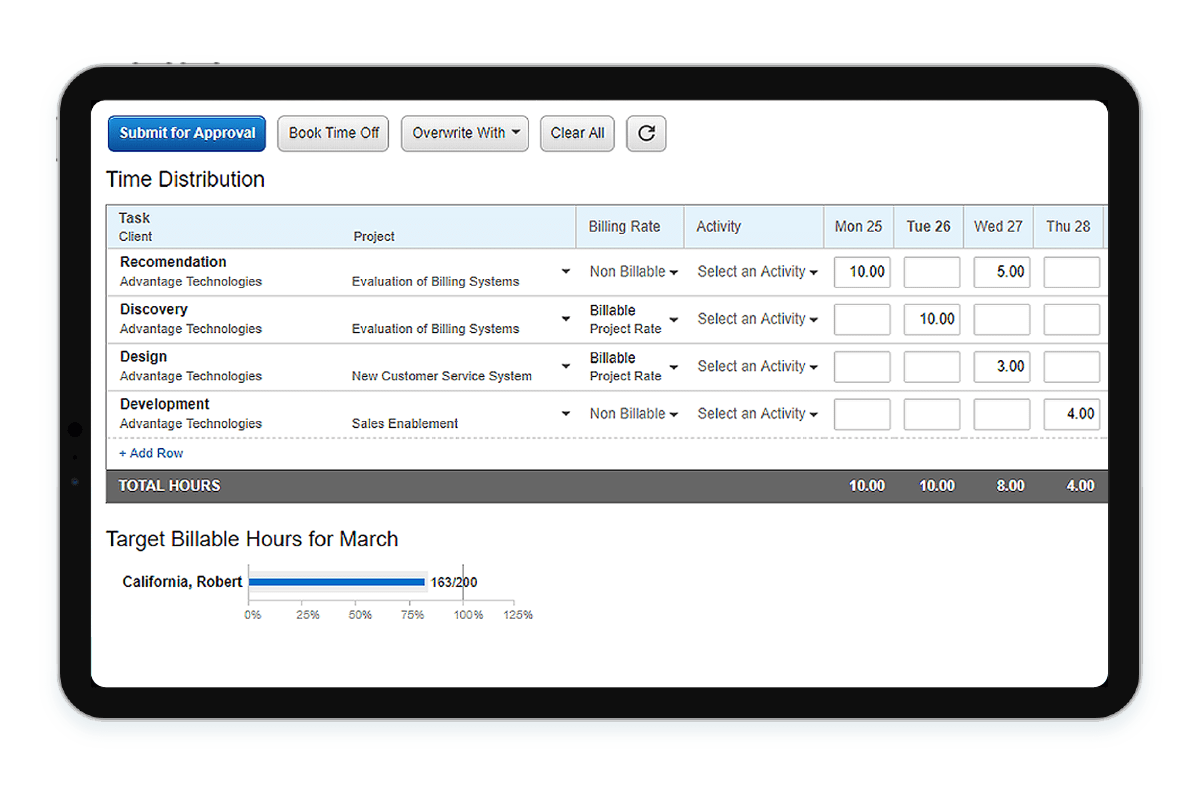Open task dropdown arrow for Design row
The image size is (1200, 800).
pos(565,366)
